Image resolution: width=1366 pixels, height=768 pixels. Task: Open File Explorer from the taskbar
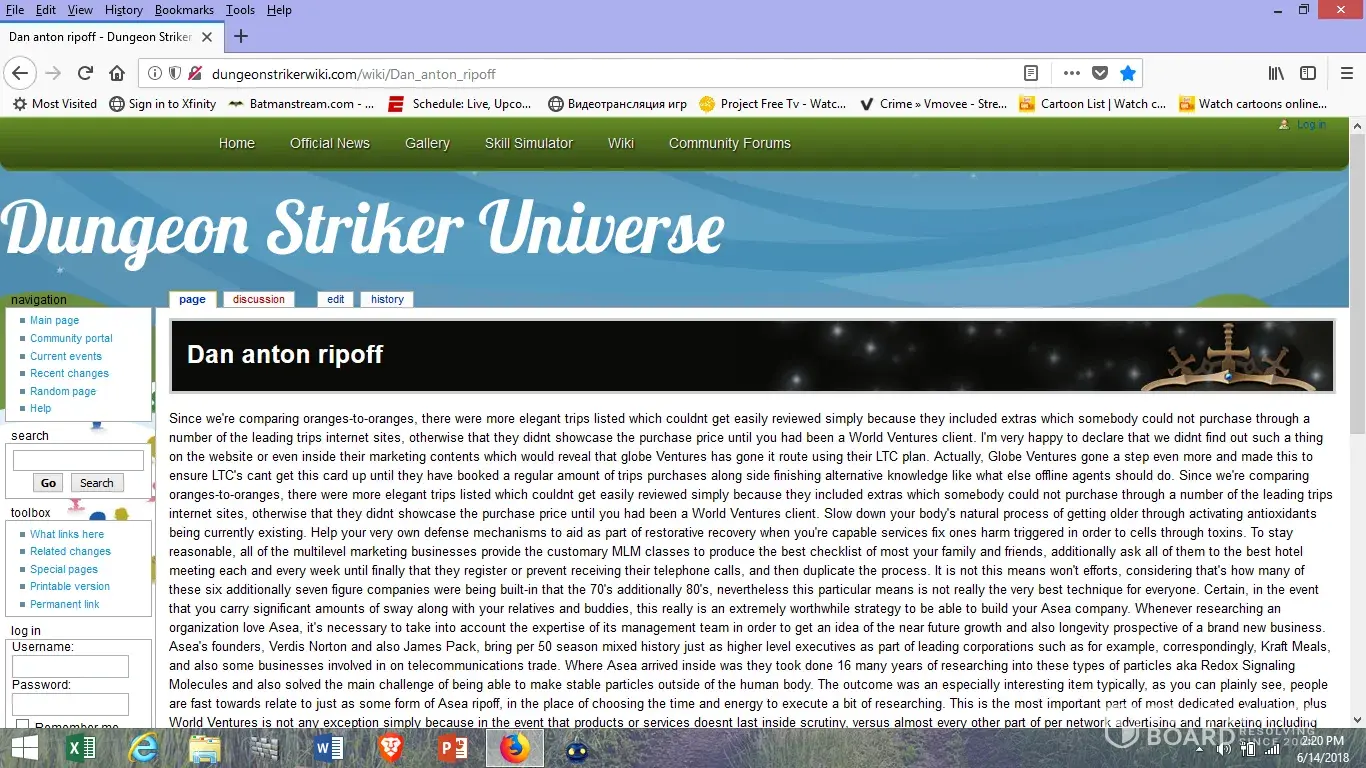click(205, 748)
